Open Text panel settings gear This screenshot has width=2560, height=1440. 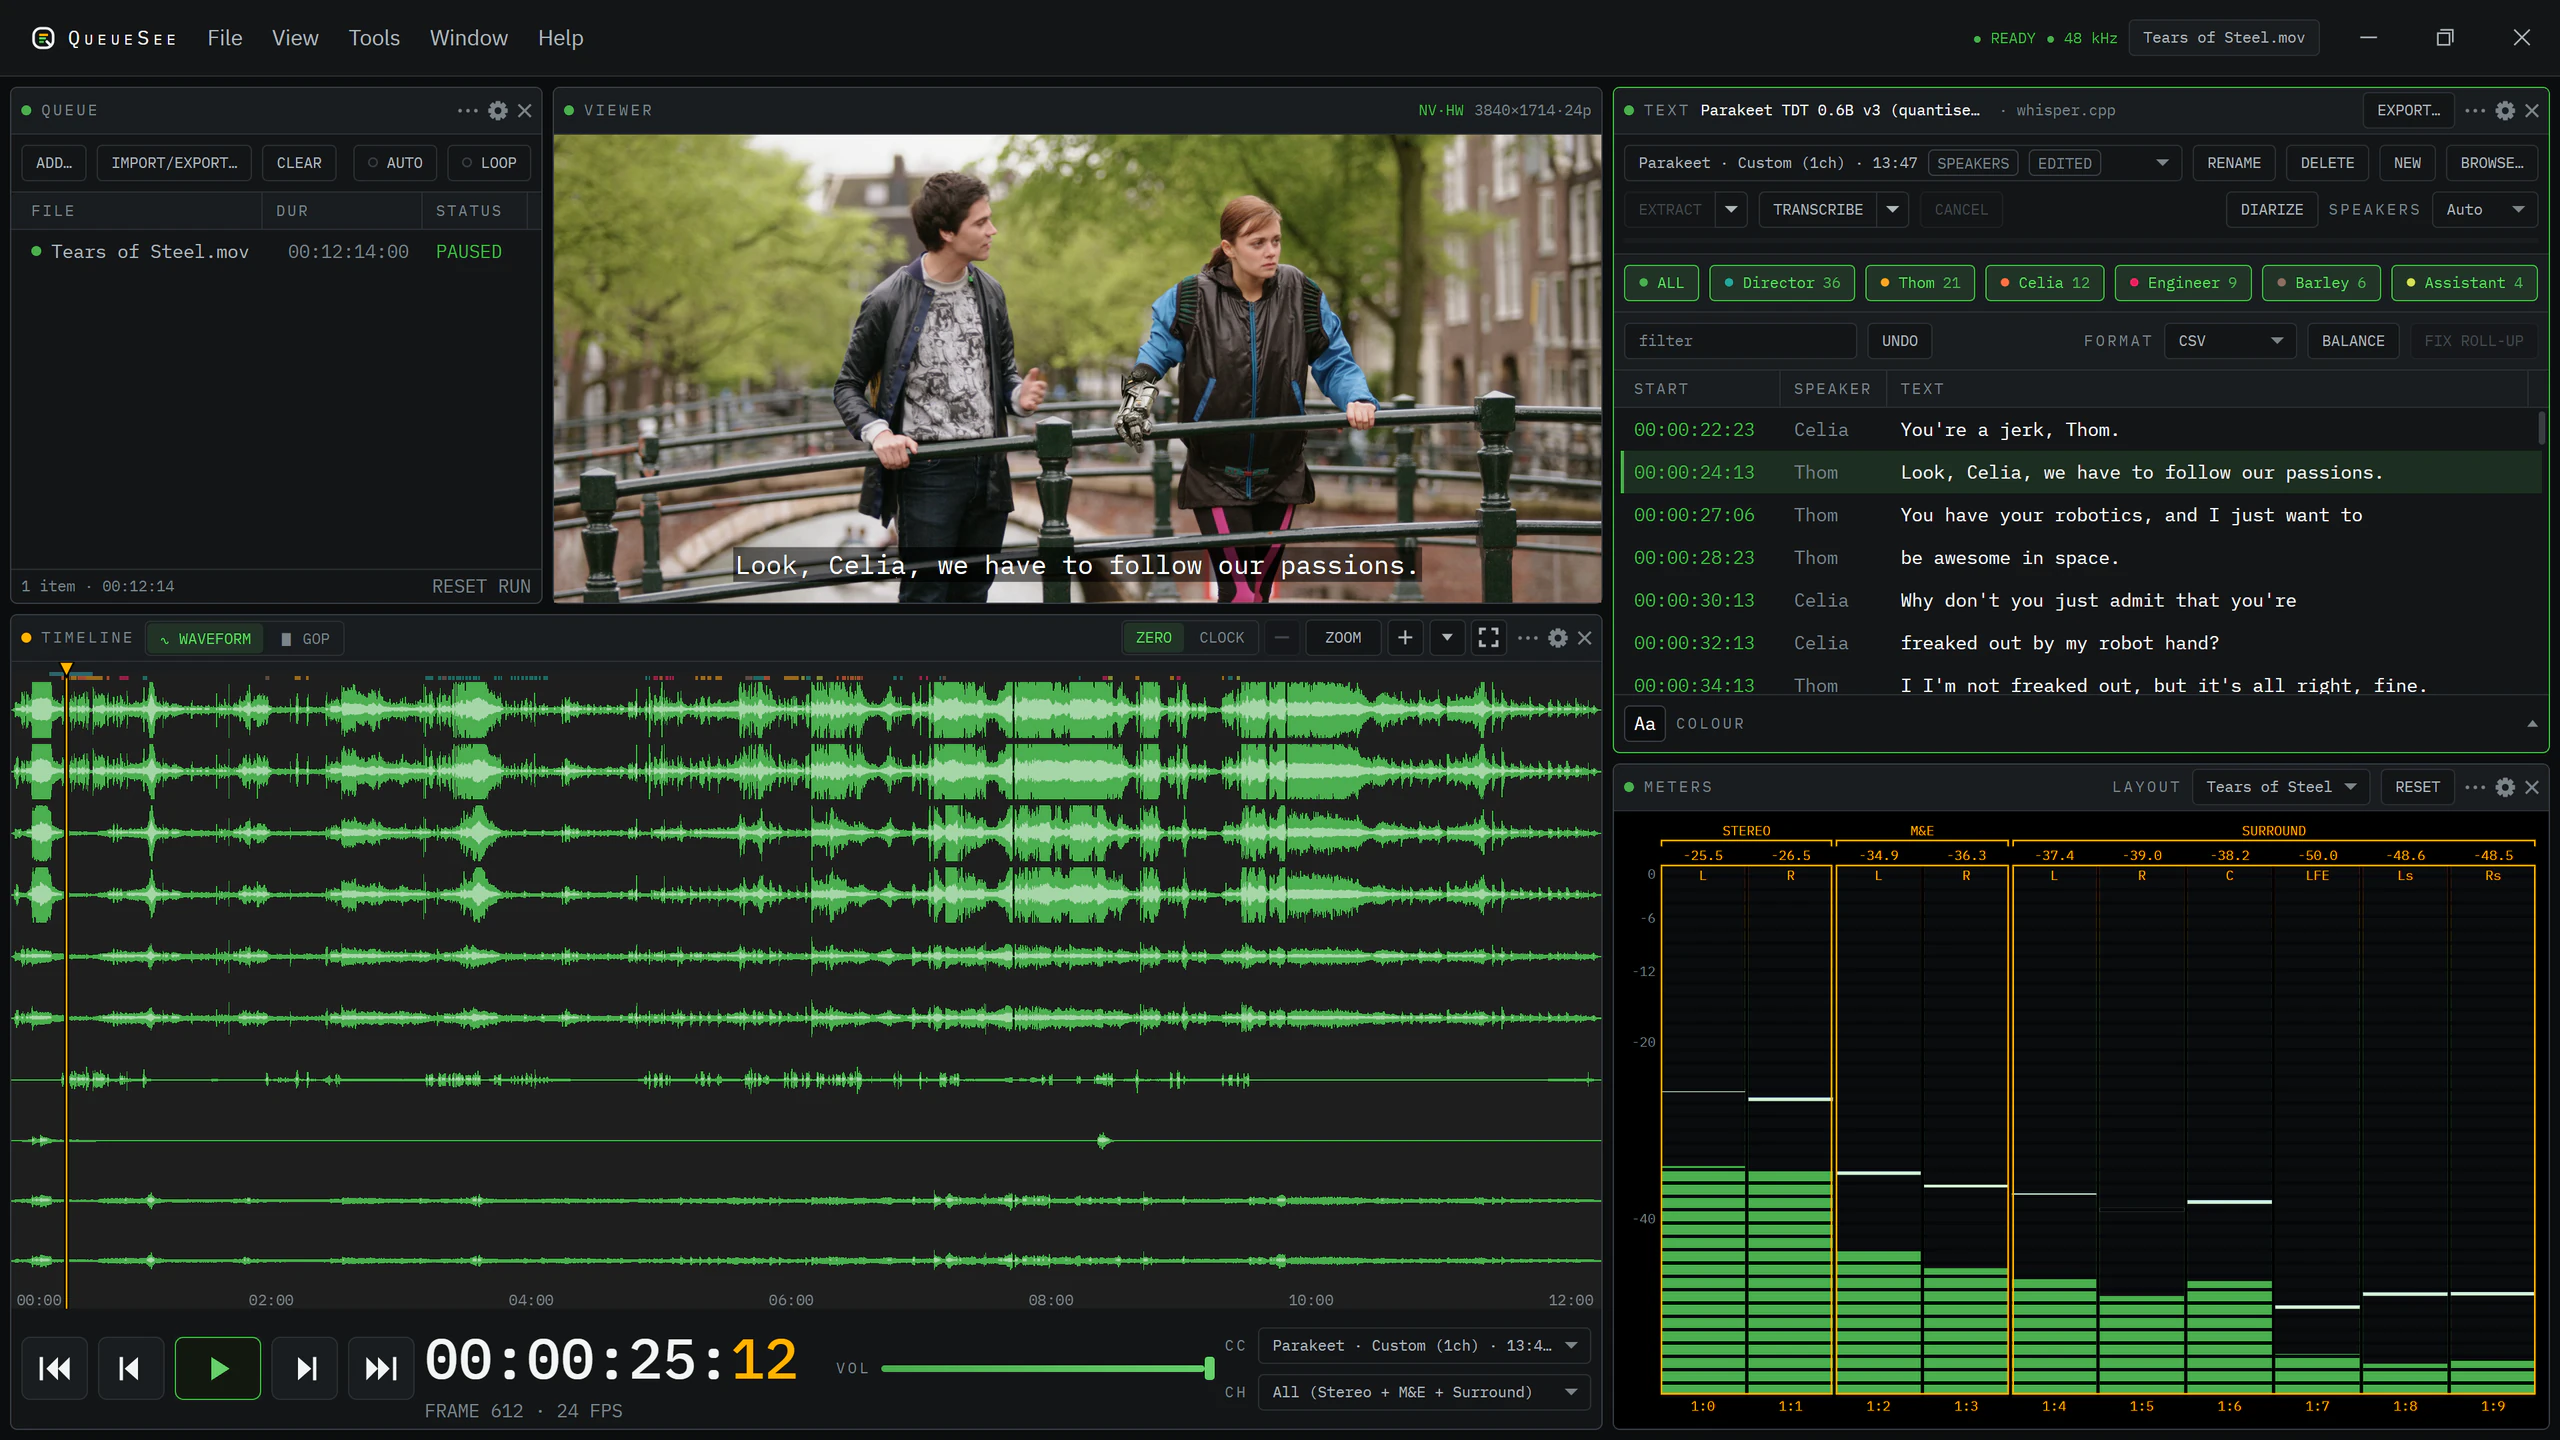click(x=2505, y=111)
